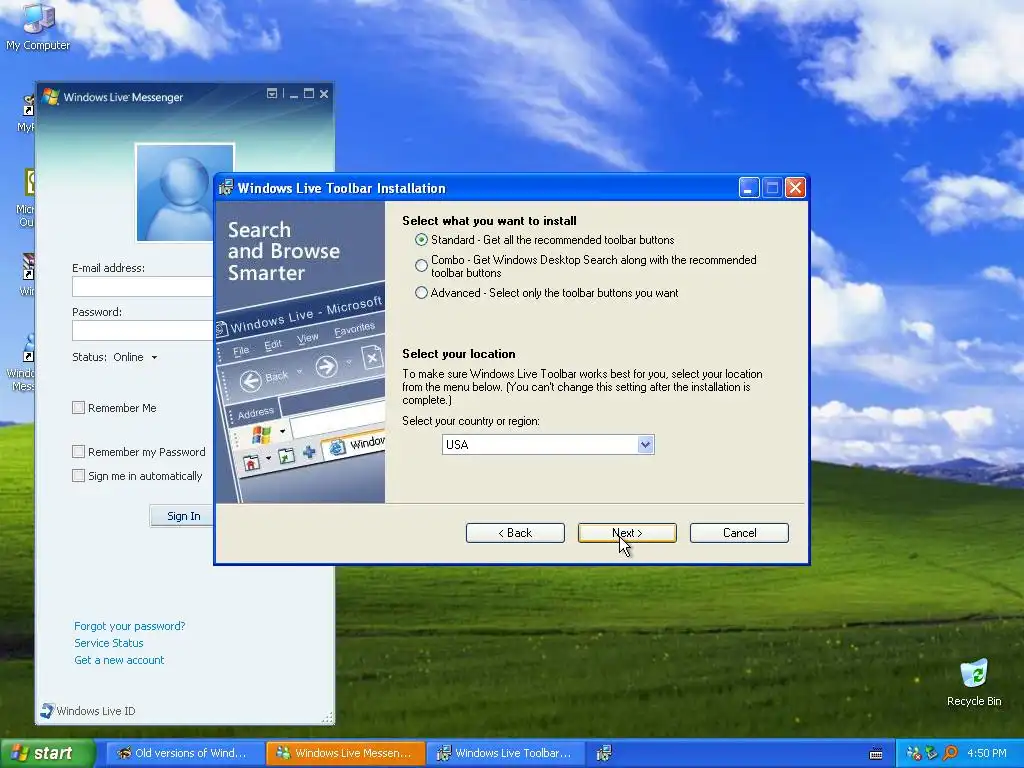Screen dimensions: 1024x768
Task: Open My Computer desktop icon
Action: 38,26
